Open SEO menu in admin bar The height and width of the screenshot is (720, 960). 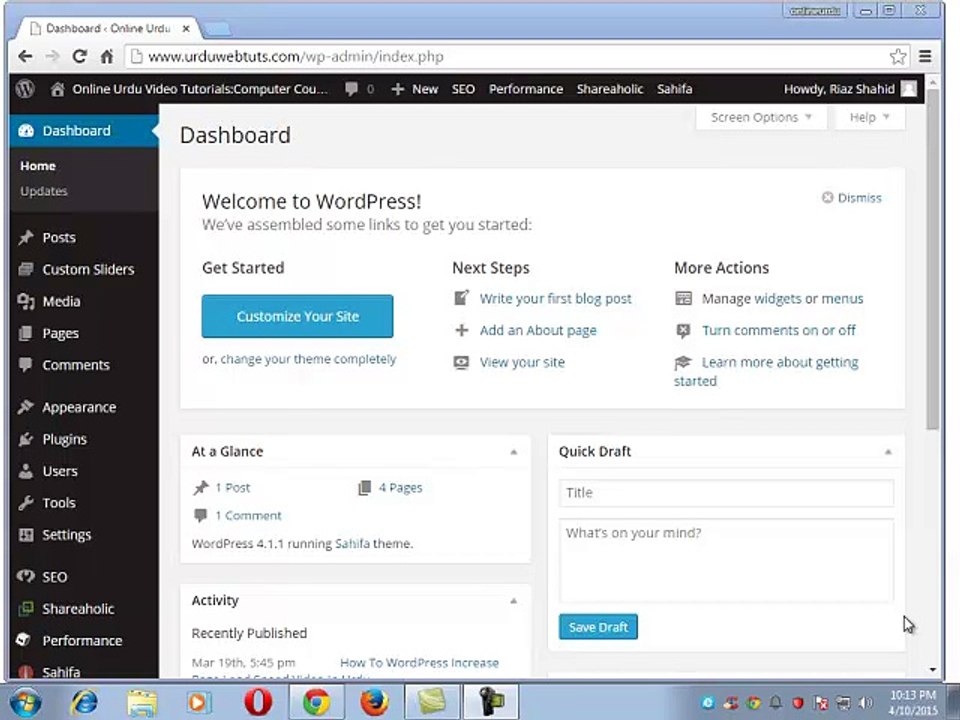pos(463,89)
